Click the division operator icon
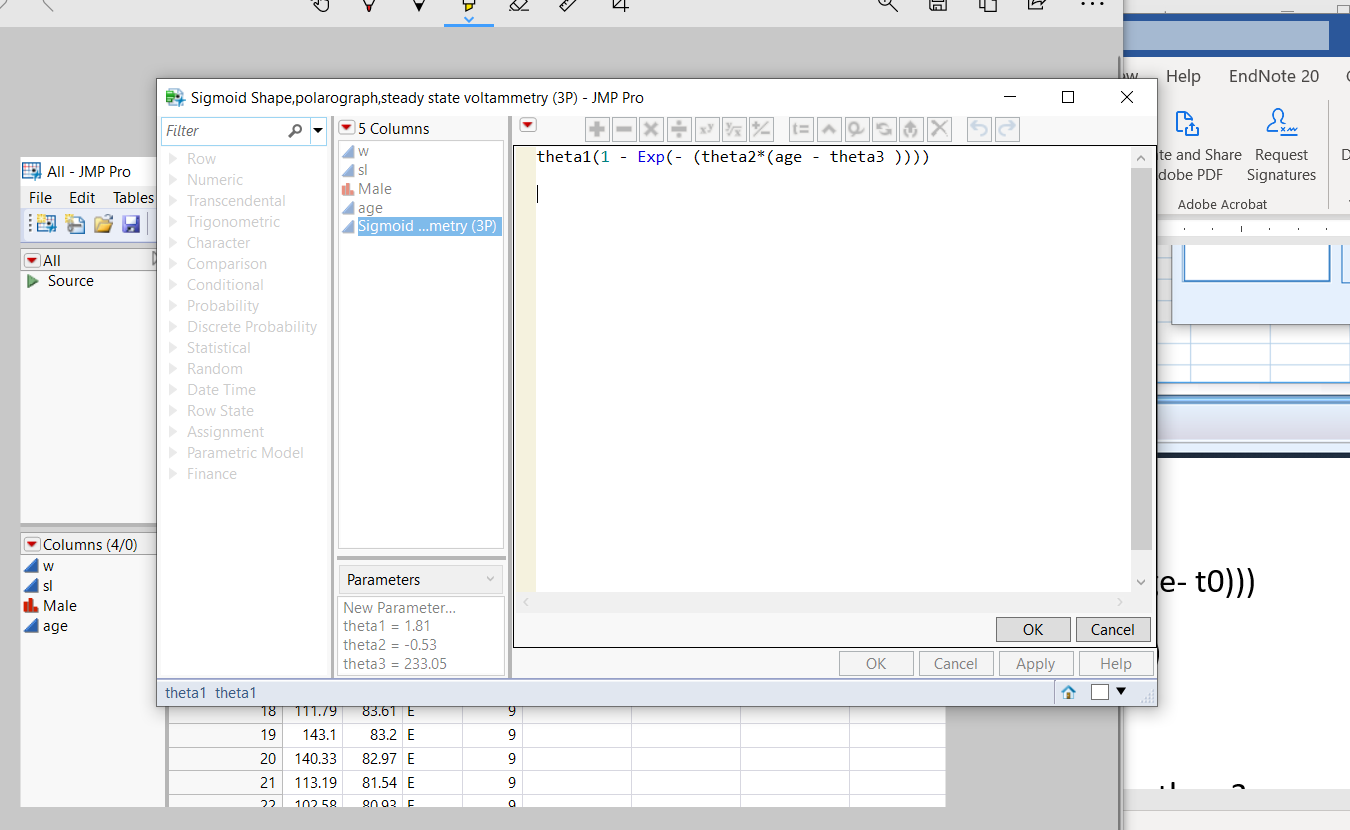Screen dimensions: 1350x830 point(677,129)
